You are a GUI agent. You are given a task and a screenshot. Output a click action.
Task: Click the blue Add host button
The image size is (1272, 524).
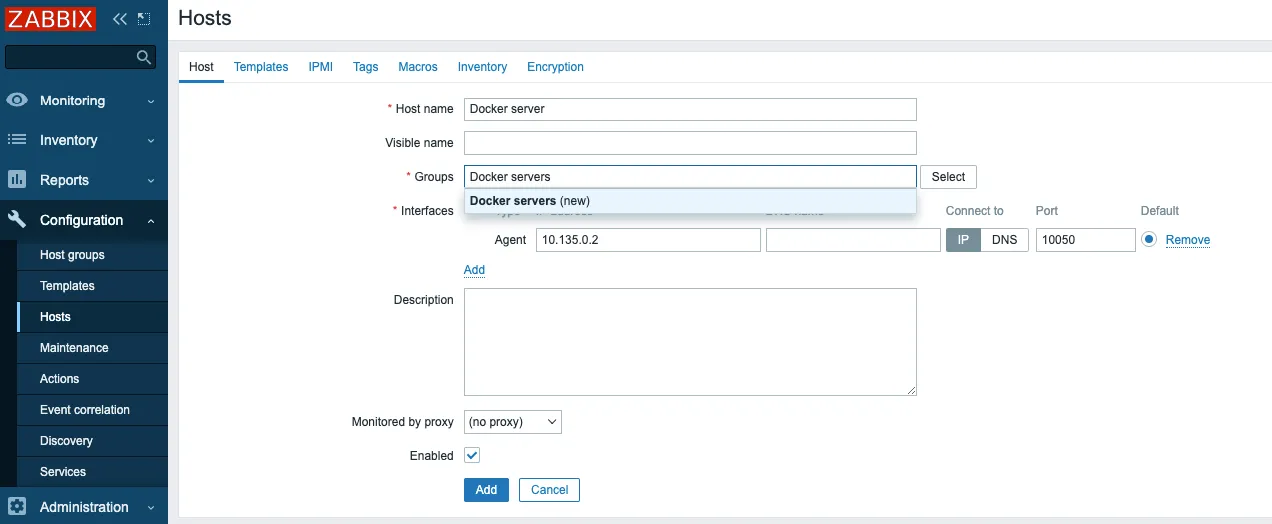(486, 490)
